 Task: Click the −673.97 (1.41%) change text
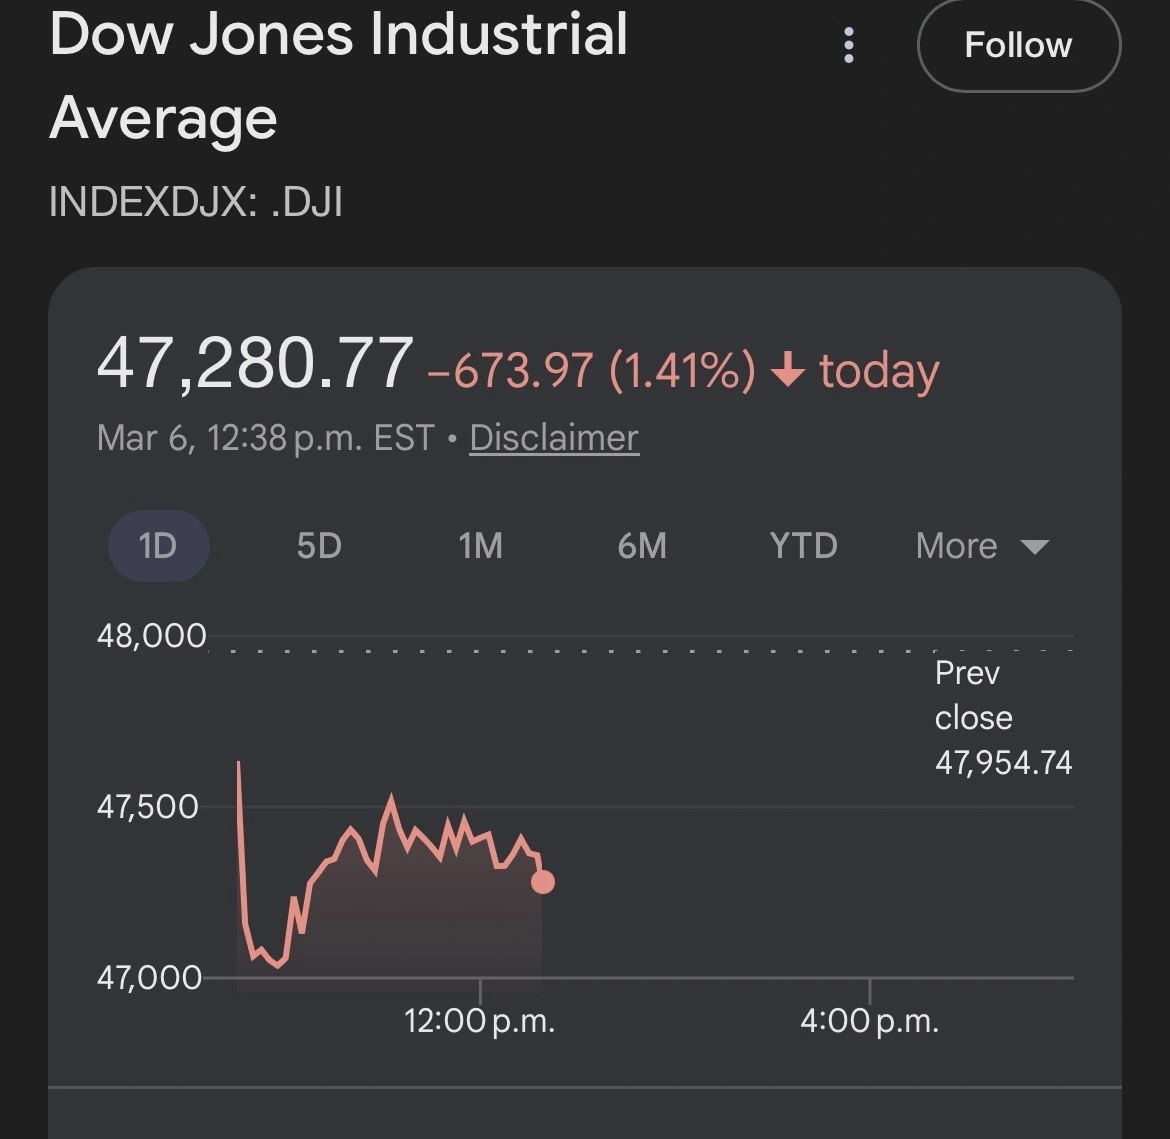tap(591, 371)
